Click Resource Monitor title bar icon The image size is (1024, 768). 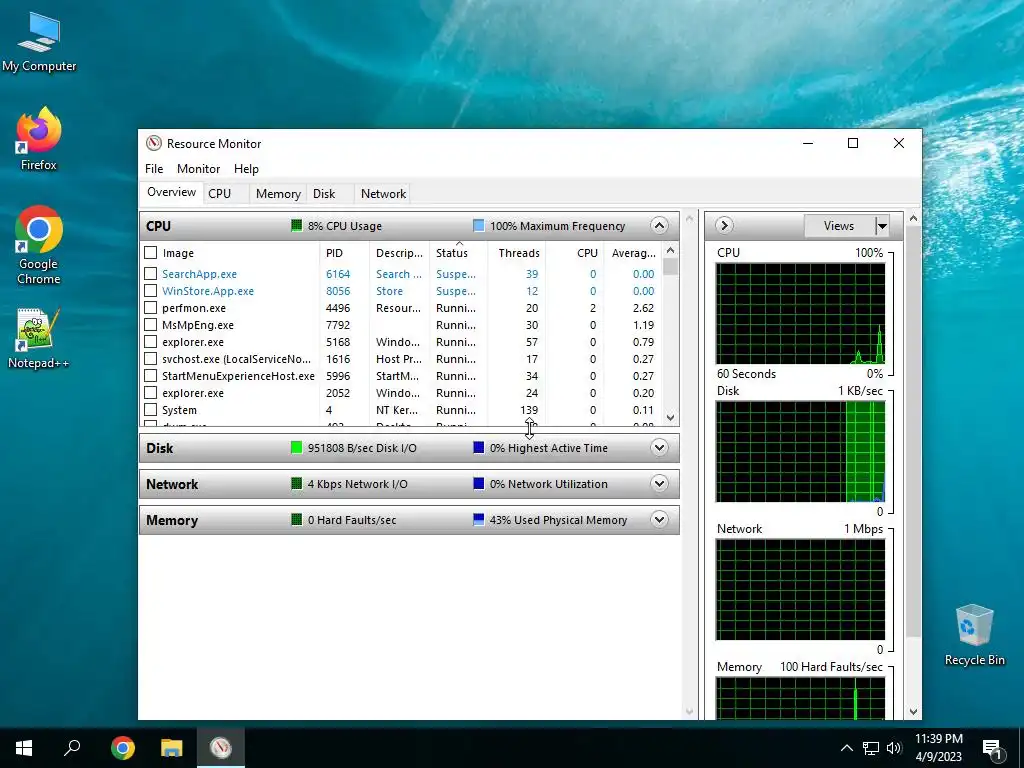pyautogui.click(x=153, y=143)
